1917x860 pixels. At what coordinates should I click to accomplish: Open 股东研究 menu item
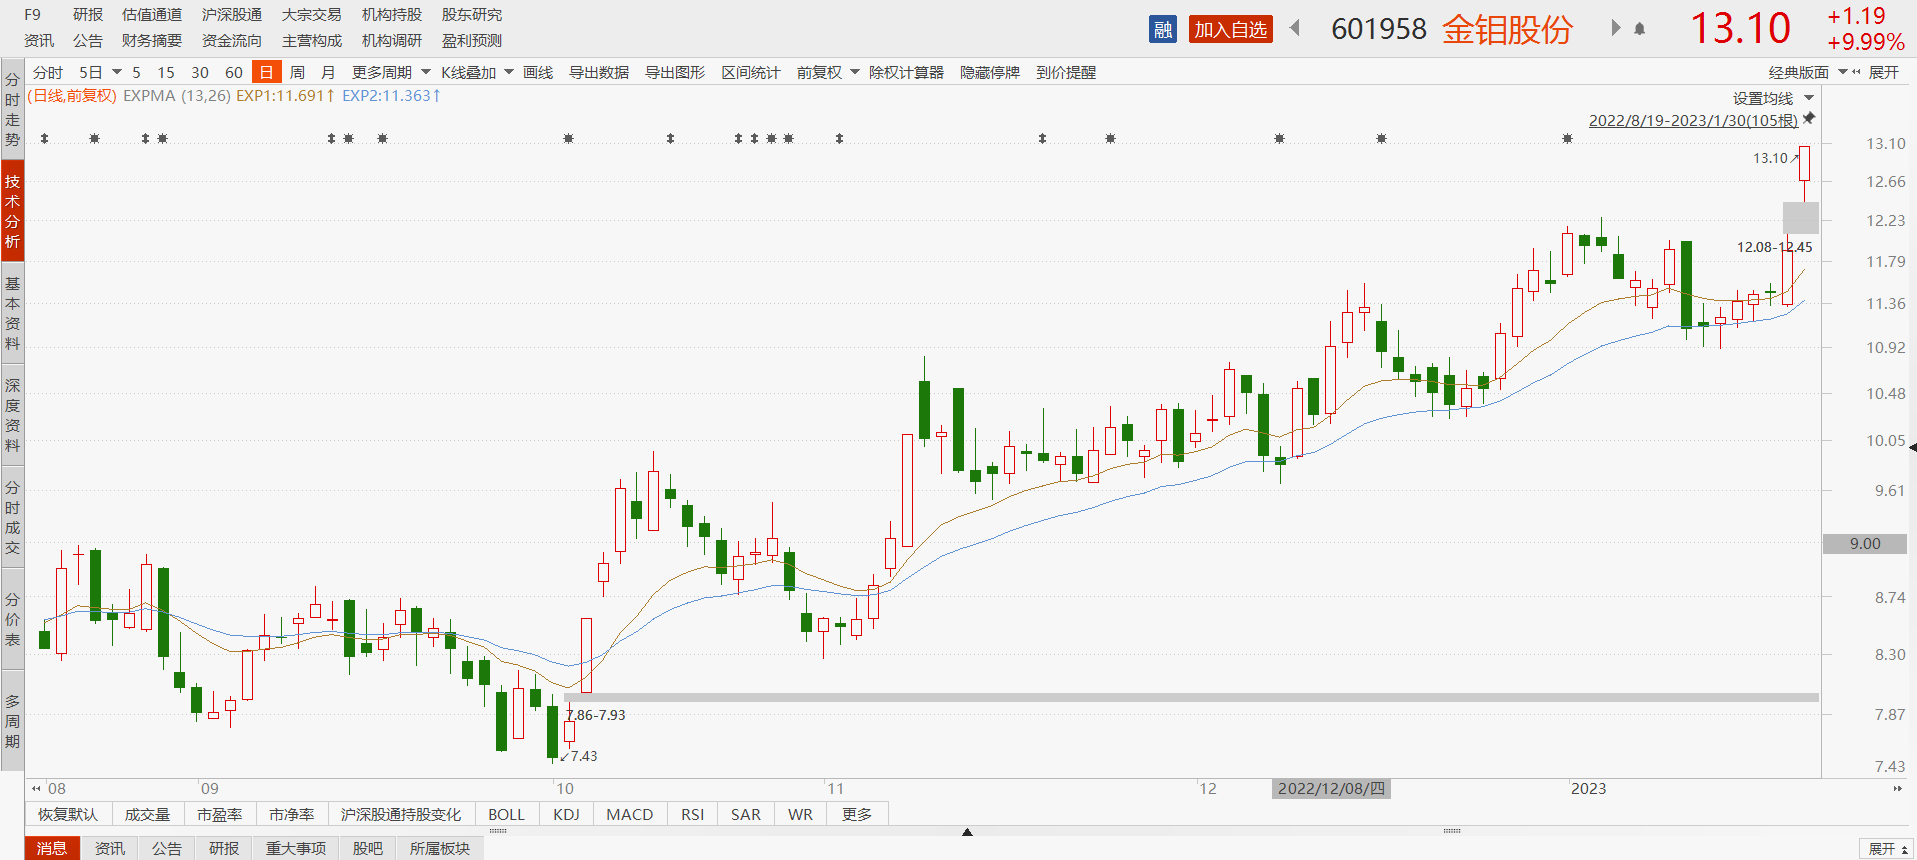coord(472,15)
